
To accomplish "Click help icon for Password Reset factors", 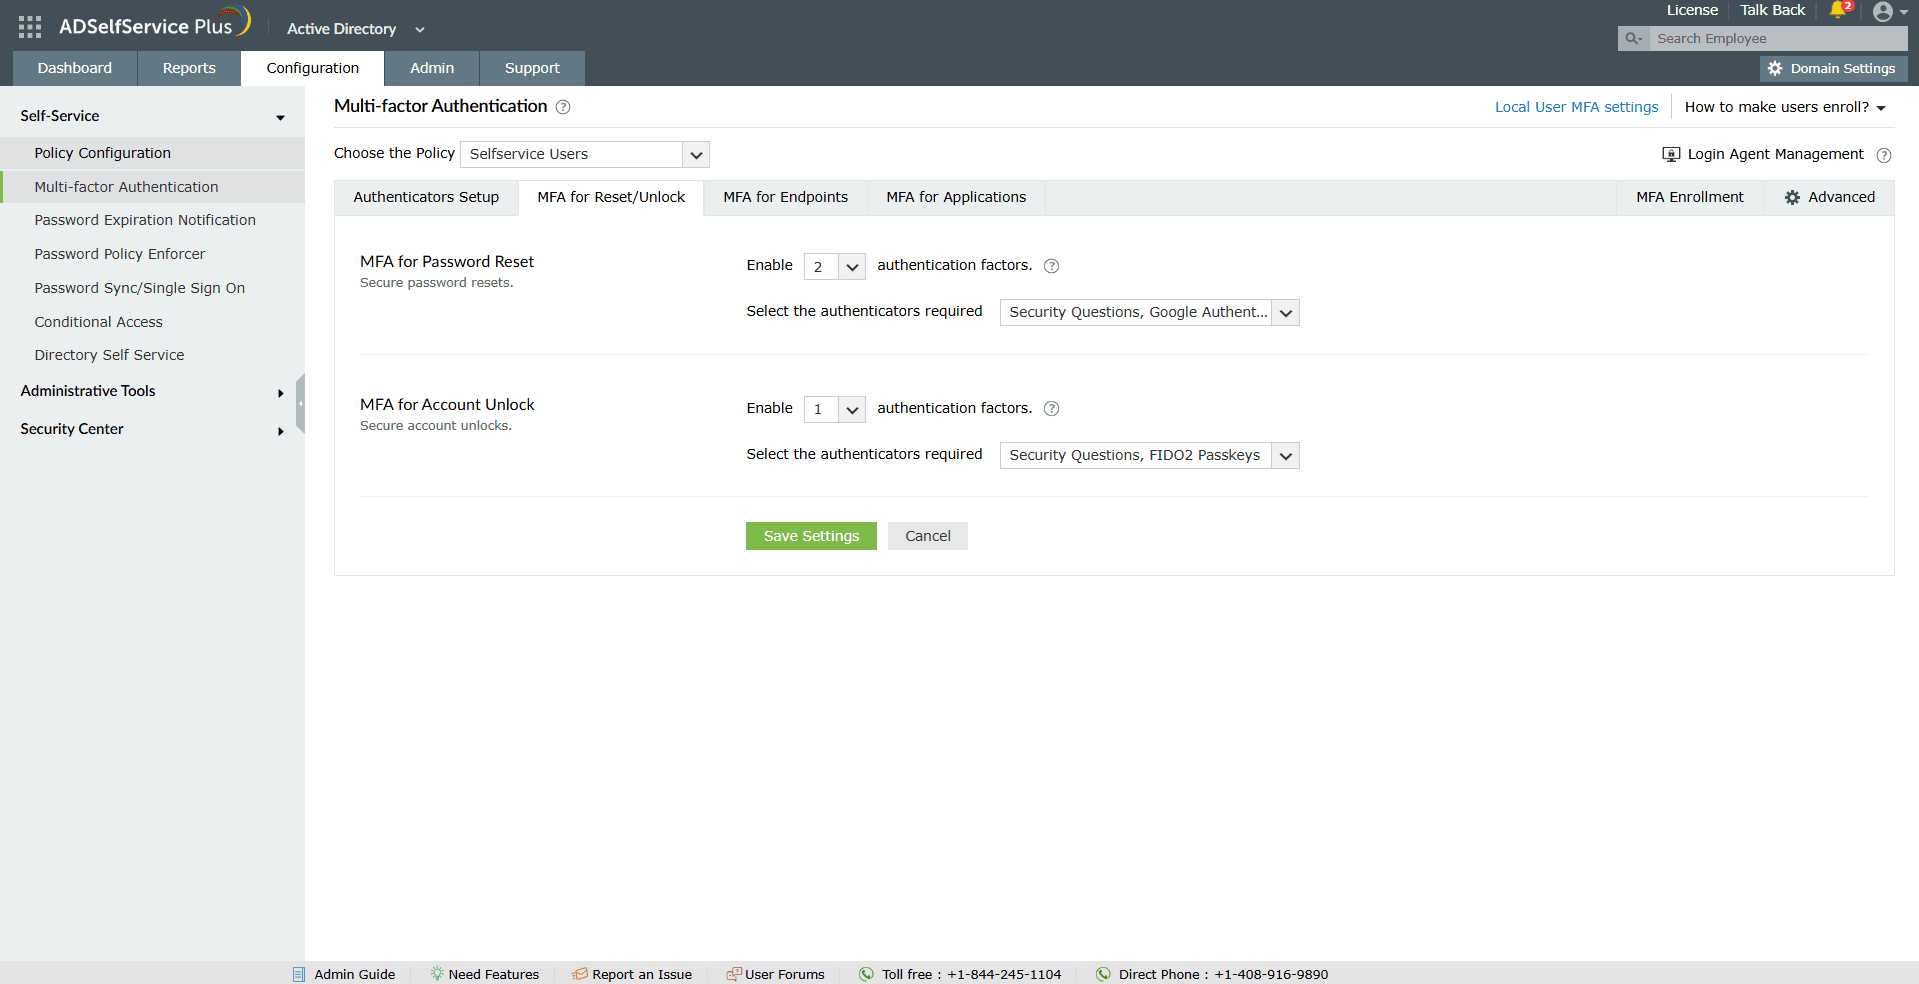I will (1051, 266).
